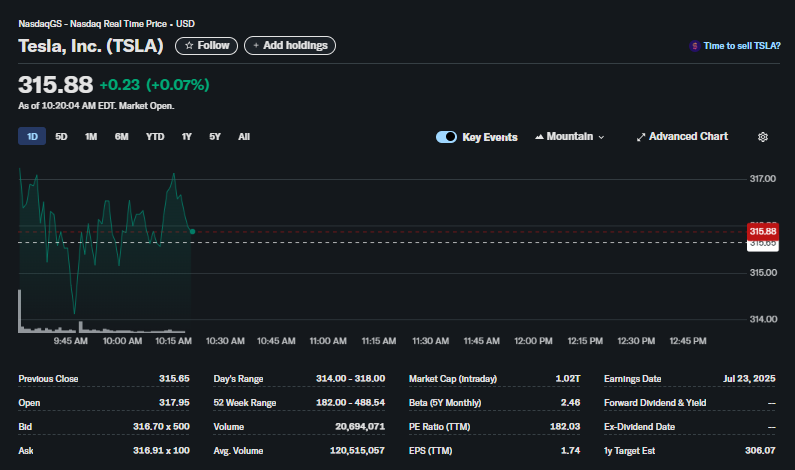Click the 317.00 y-axis label

pos(763,178)
